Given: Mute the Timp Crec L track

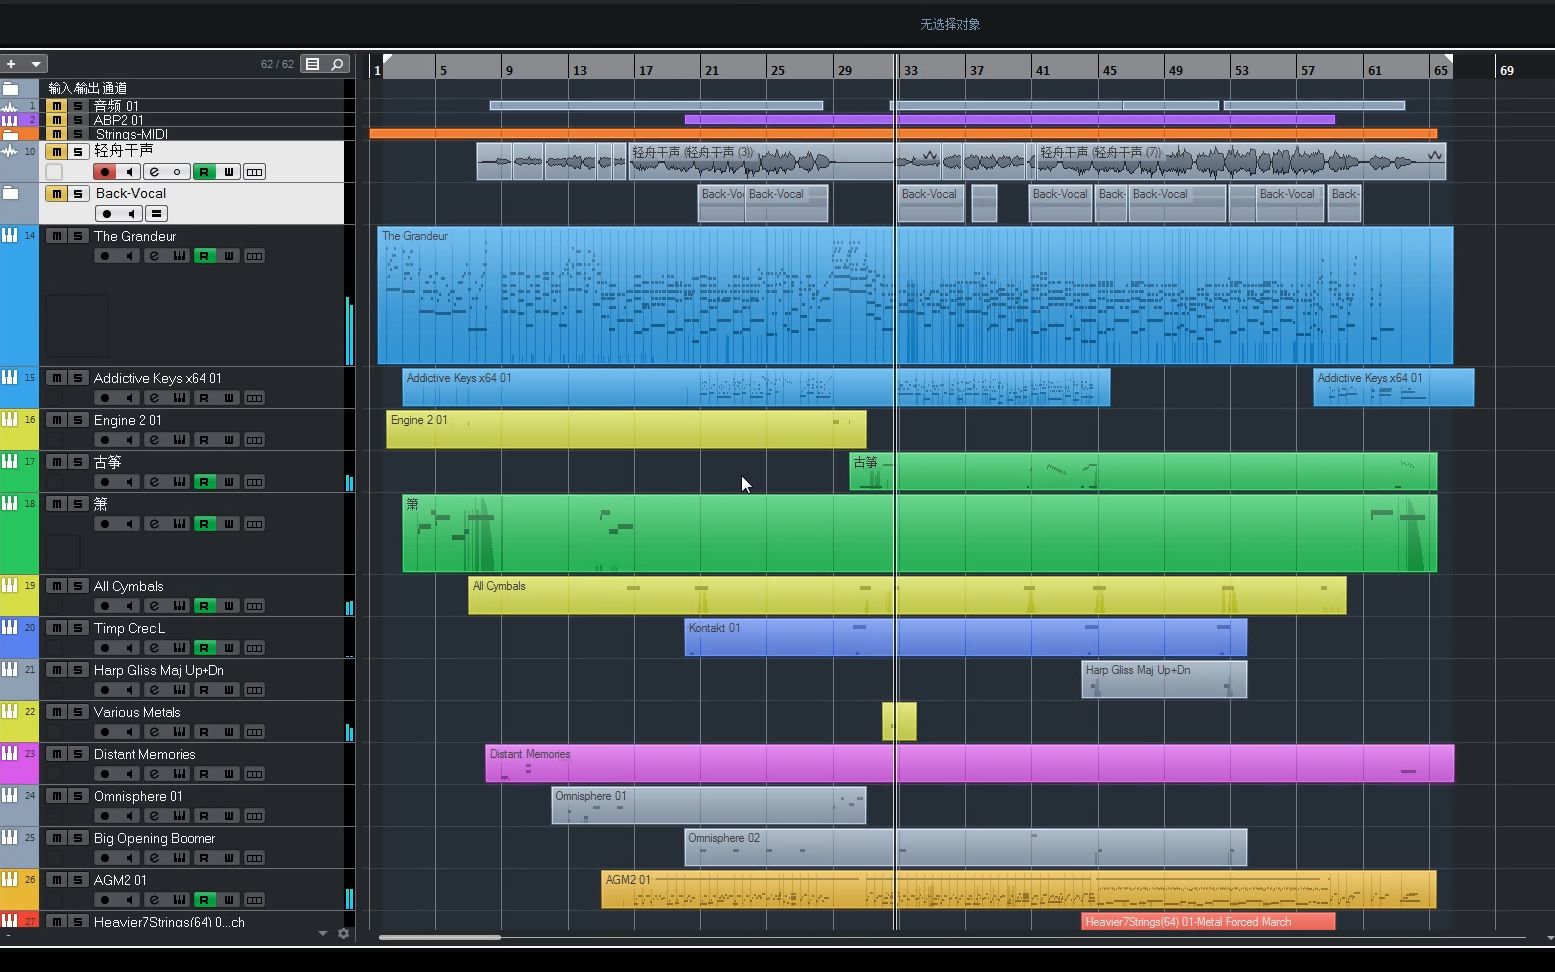Looking at the screenshot, I should [56, 628].
